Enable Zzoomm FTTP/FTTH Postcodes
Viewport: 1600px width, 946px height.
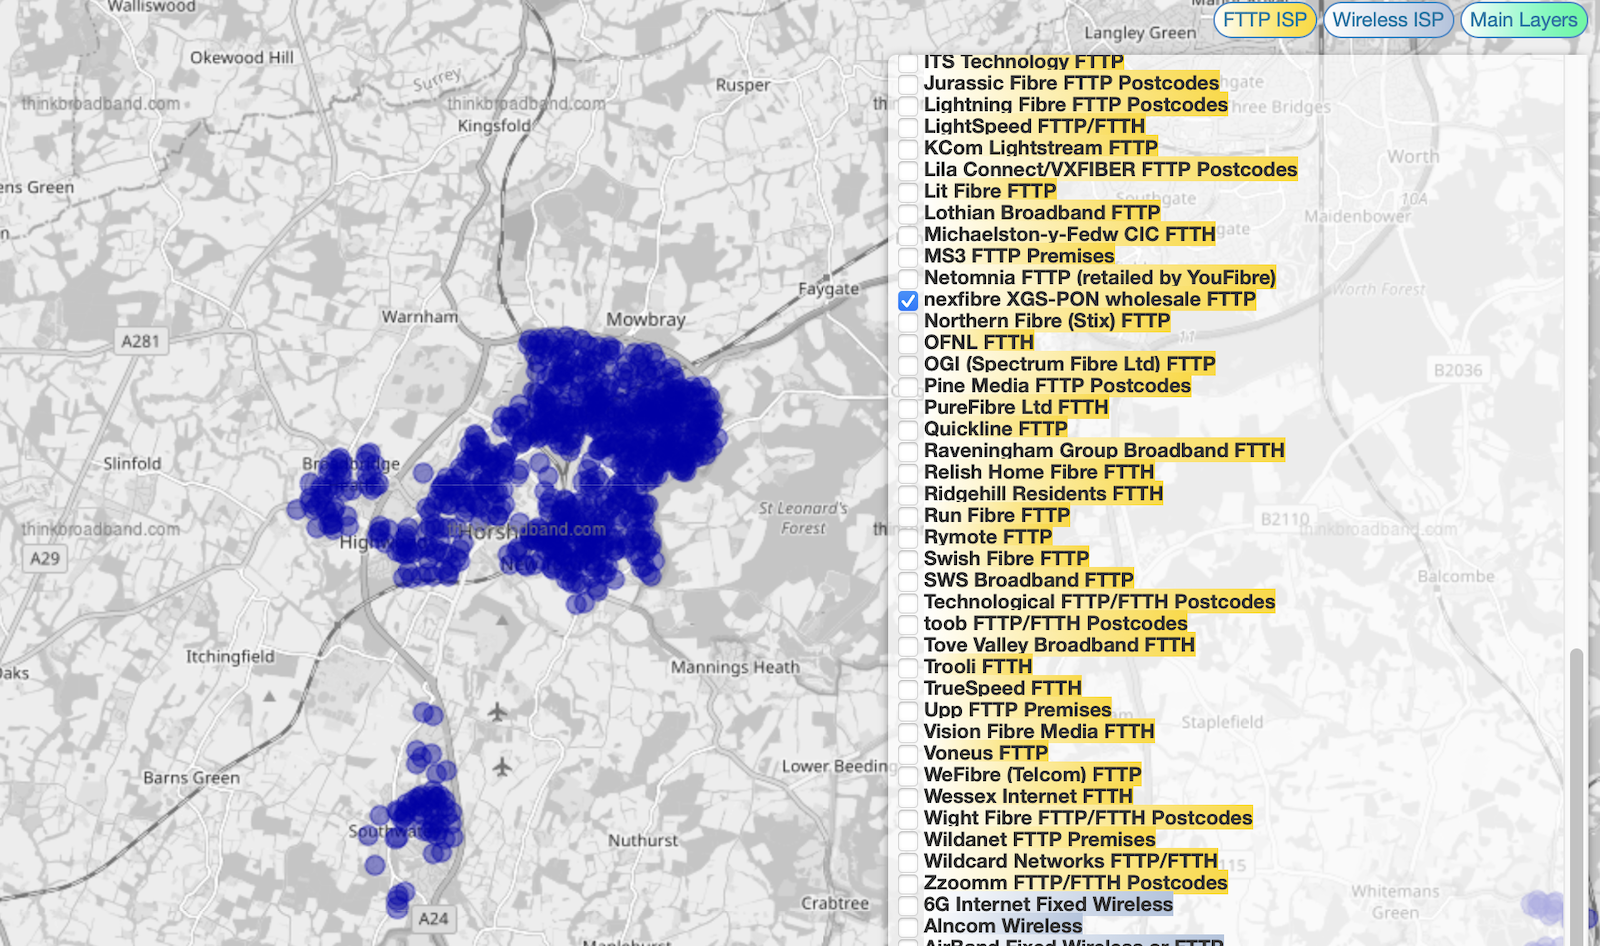click(907, 883)
